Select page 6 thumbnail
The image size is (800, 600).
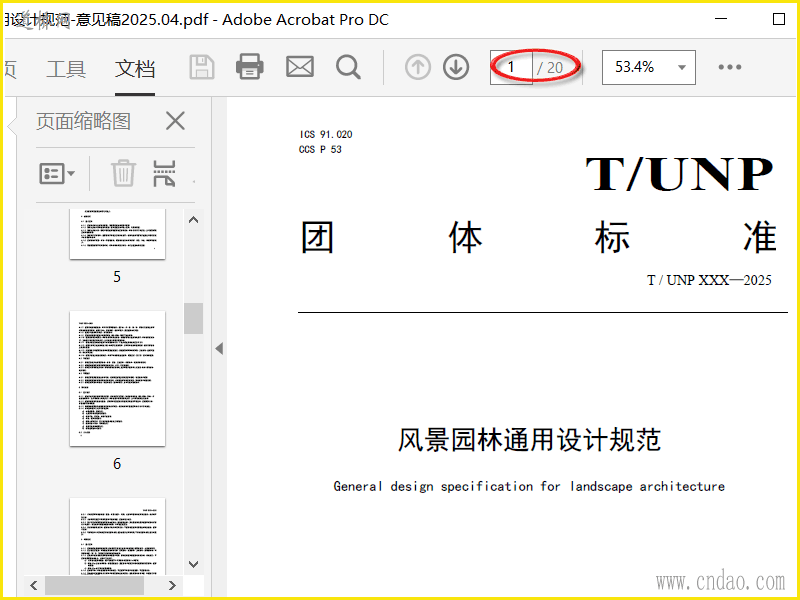[x=117, y=379]
